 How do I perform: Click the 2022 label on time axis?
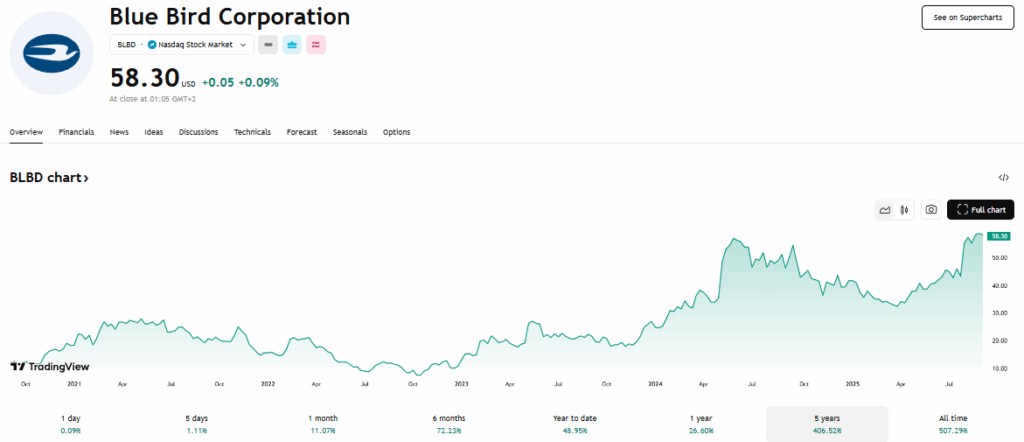pyautogui.click(x=268, y=384)
